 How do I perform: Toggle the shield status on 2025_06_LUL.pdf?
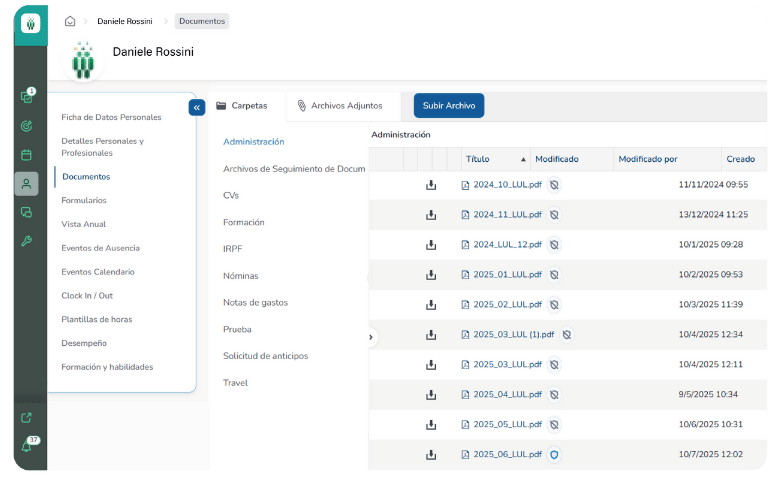pos(554,455)
